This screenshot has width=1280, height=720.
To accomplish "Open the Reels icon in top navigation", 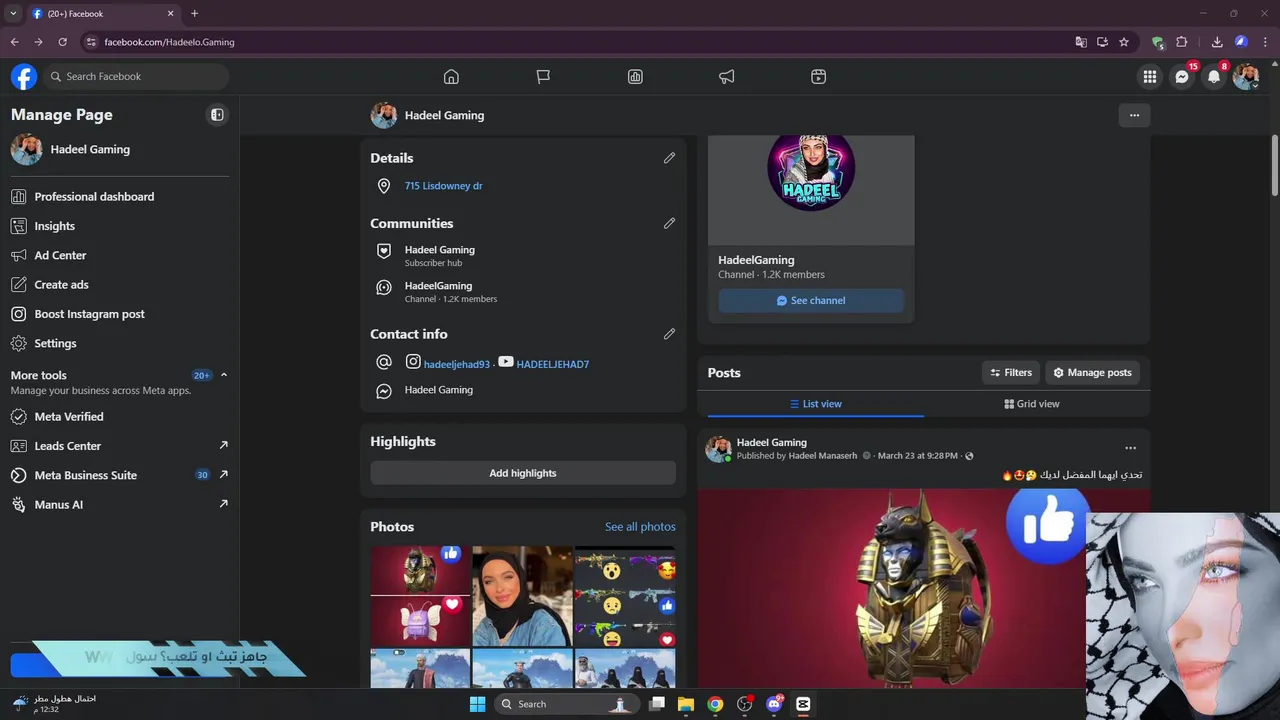I will pyautogui.click(x=819, y=76).
